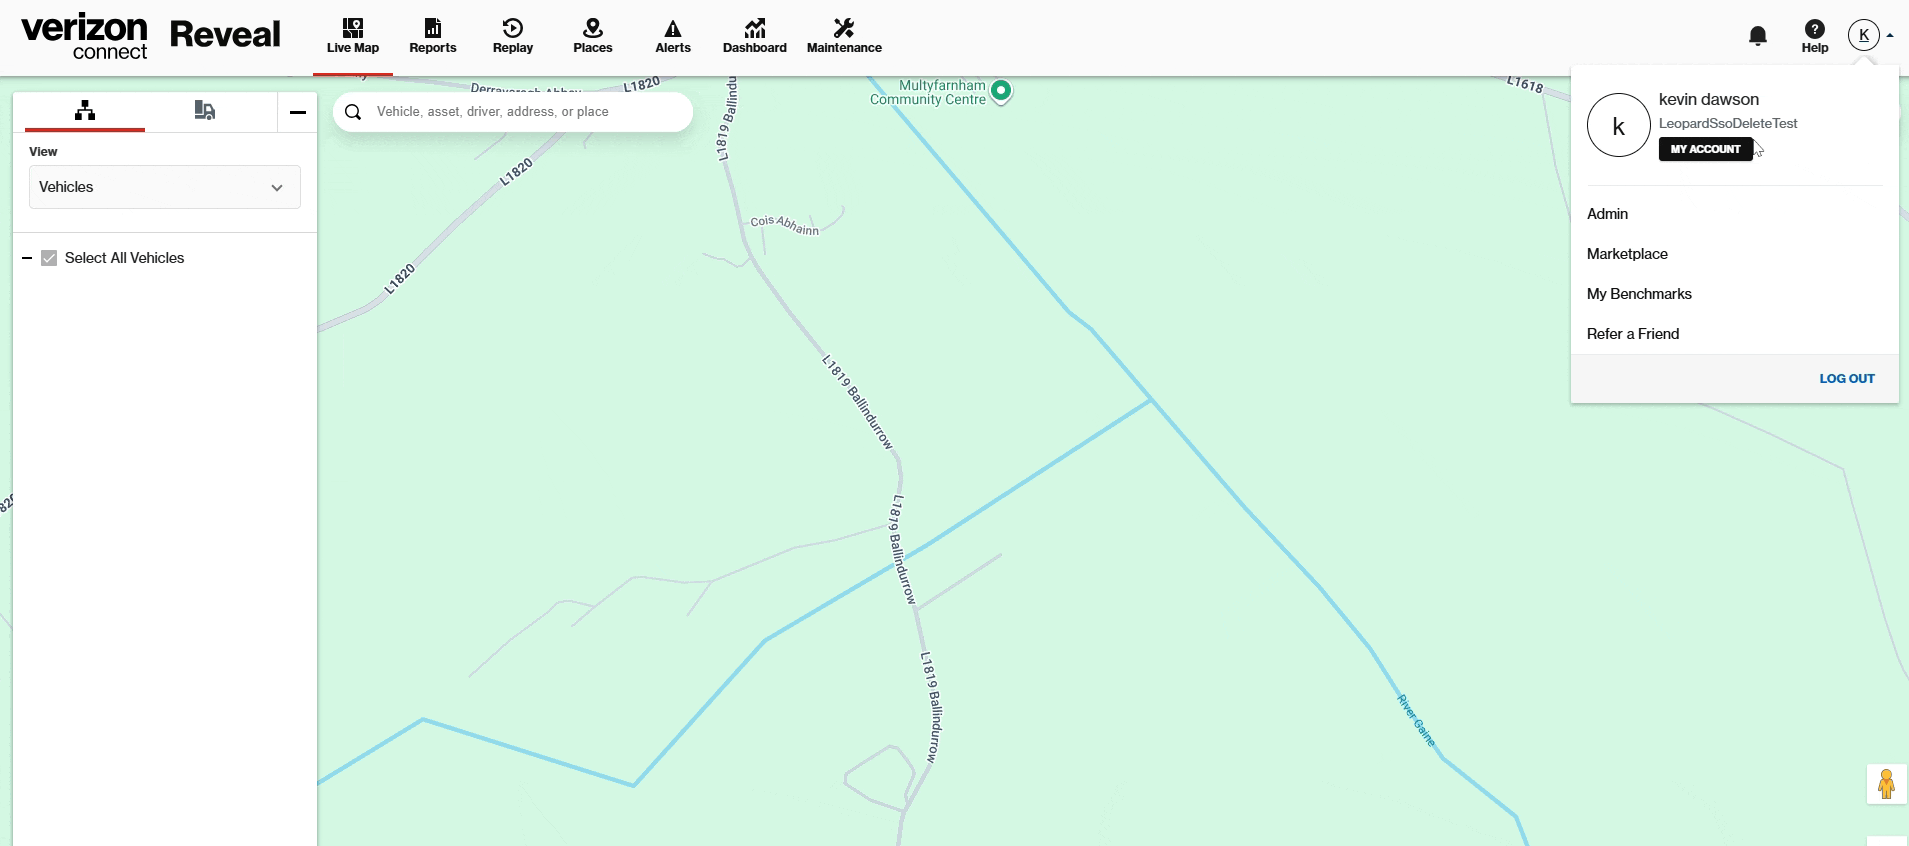Click the Select All Vehicles label

click(125, 258)
